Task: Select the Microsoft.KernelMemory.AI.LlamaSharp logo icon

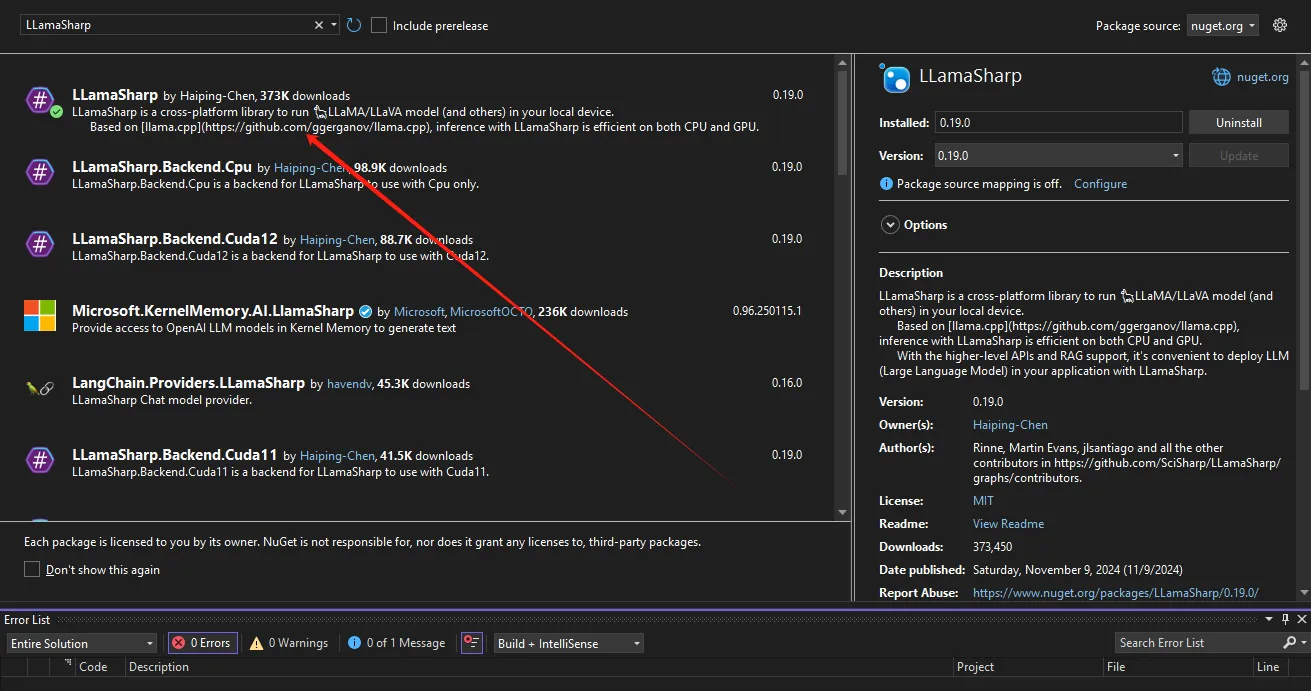Action: point(40,316)
